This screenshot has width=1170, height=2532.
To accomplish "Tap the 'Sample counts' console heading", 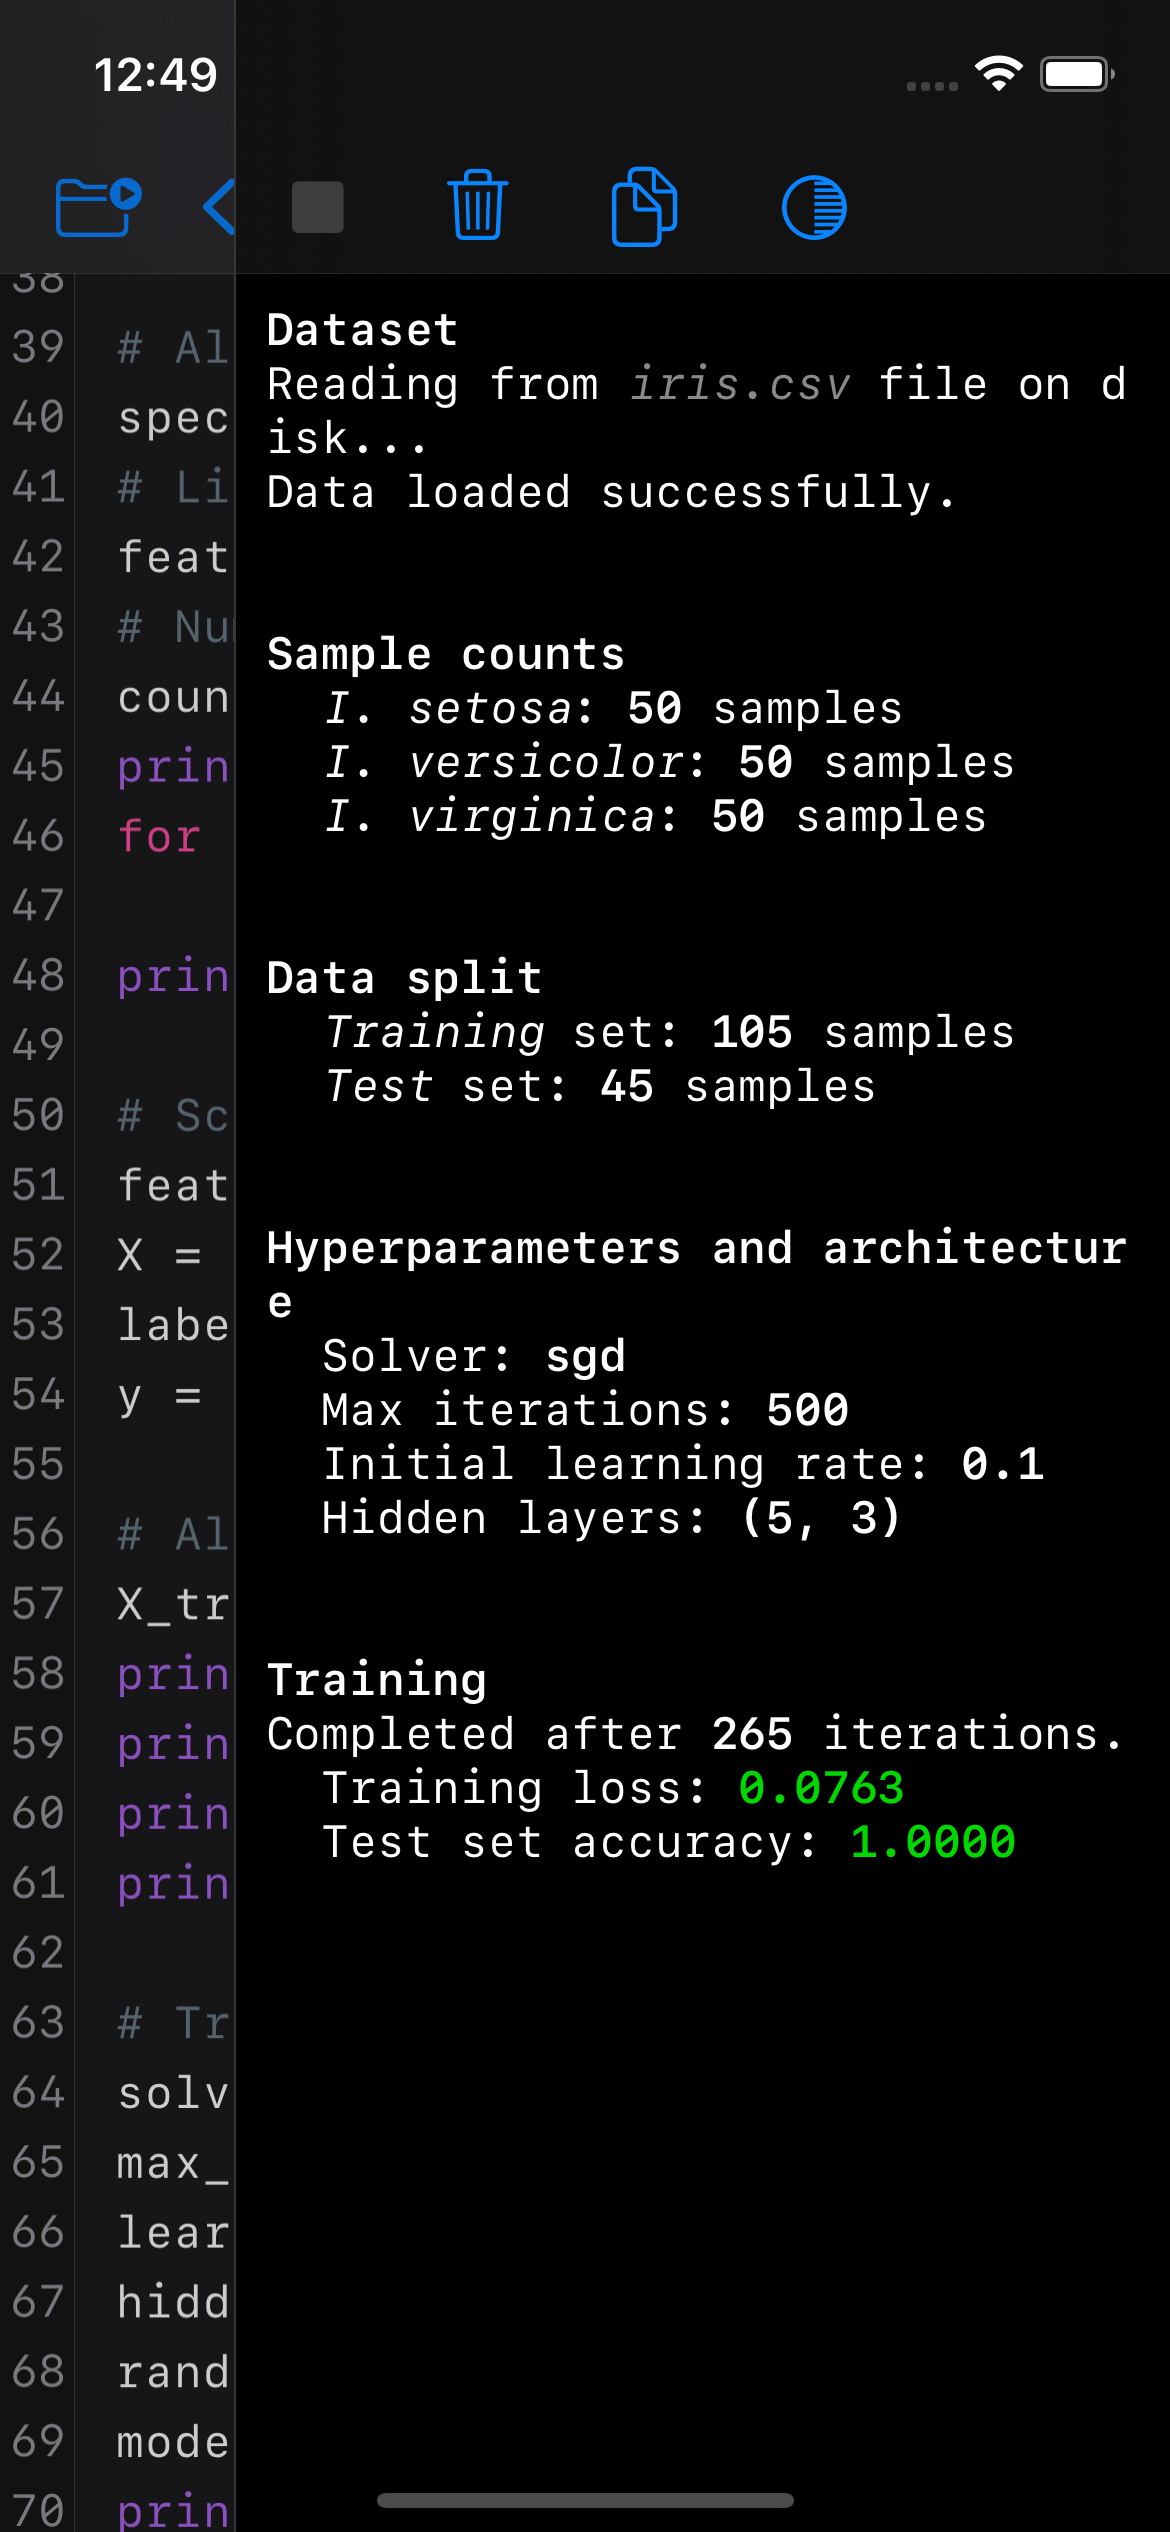I will [x=445, y=655].
